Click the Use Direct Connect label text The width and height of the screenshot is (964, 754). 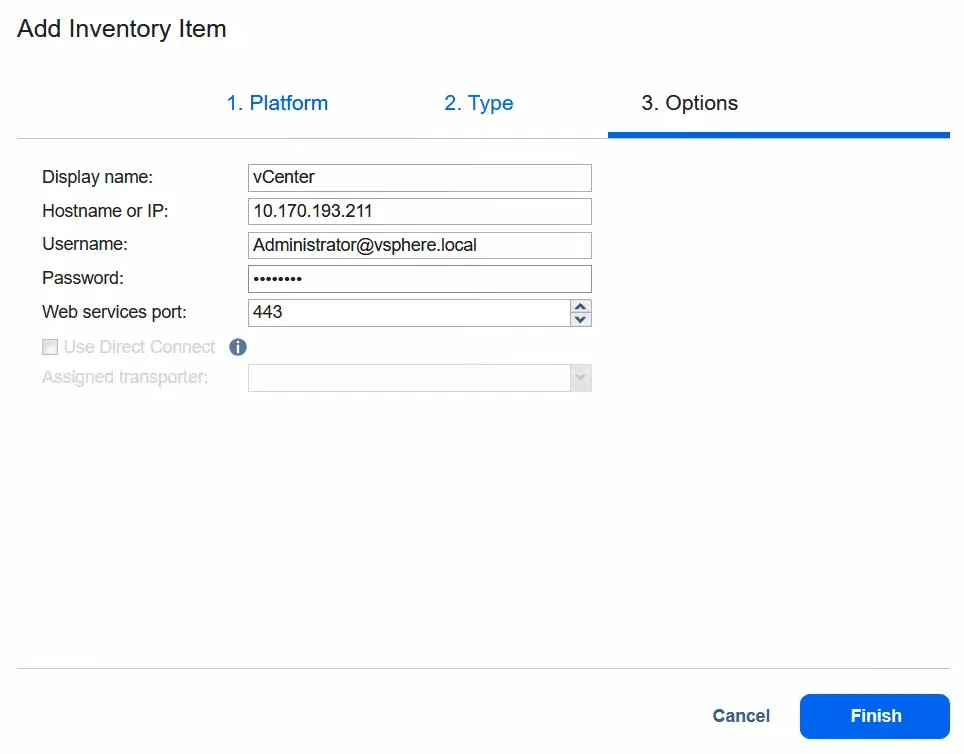140,347
